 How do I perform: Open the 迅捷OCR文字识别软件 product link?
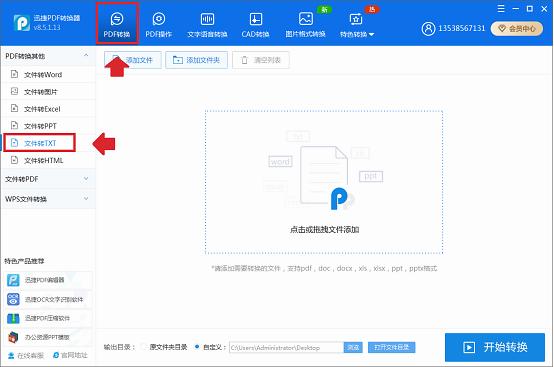[x=48, y=300]
